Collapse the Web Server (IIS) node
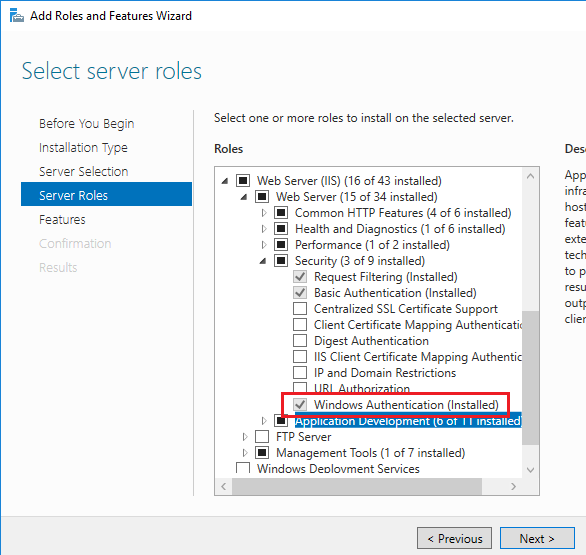Image resolution: width=586 pixels, height=555 pixels. coord(225,181)
